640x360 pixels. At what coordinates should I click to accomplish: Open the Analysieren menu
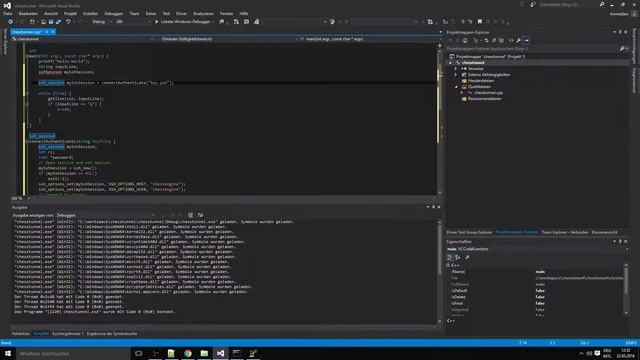[x=203, y=13]
